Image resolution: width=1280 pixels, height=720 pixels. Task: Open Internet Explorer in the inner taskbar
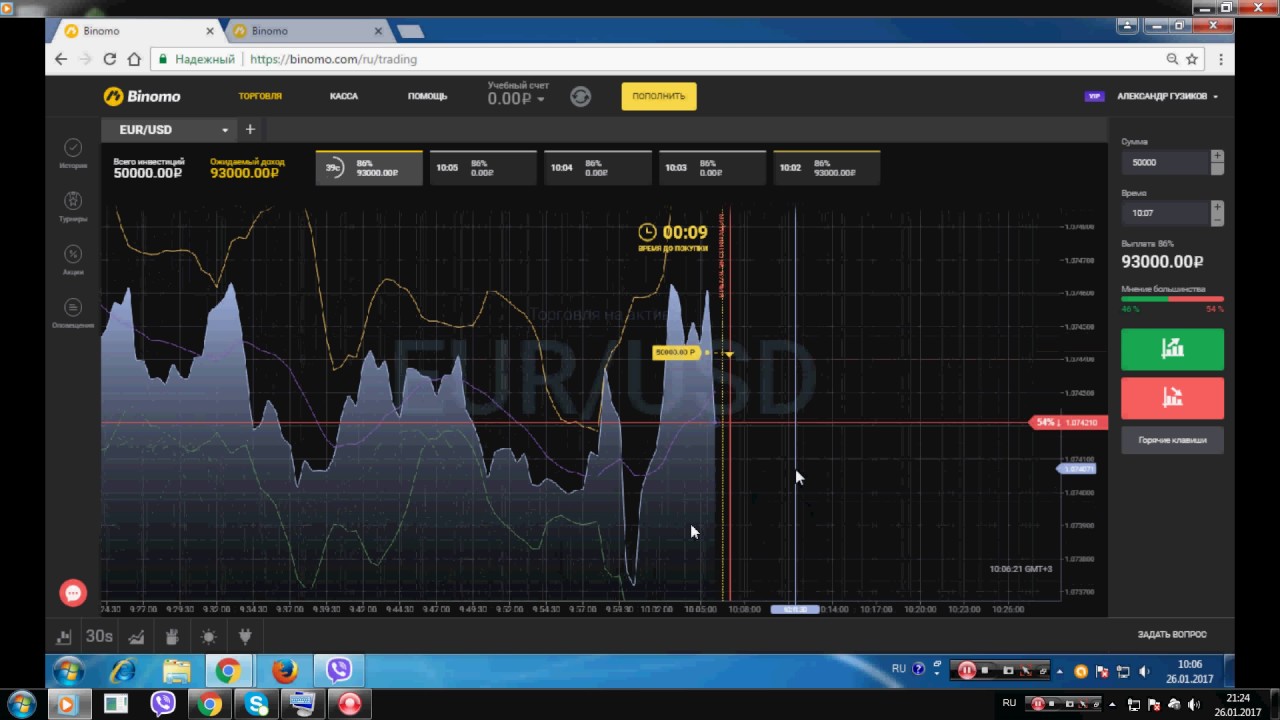pyautogui.click(x=123, y=670)
